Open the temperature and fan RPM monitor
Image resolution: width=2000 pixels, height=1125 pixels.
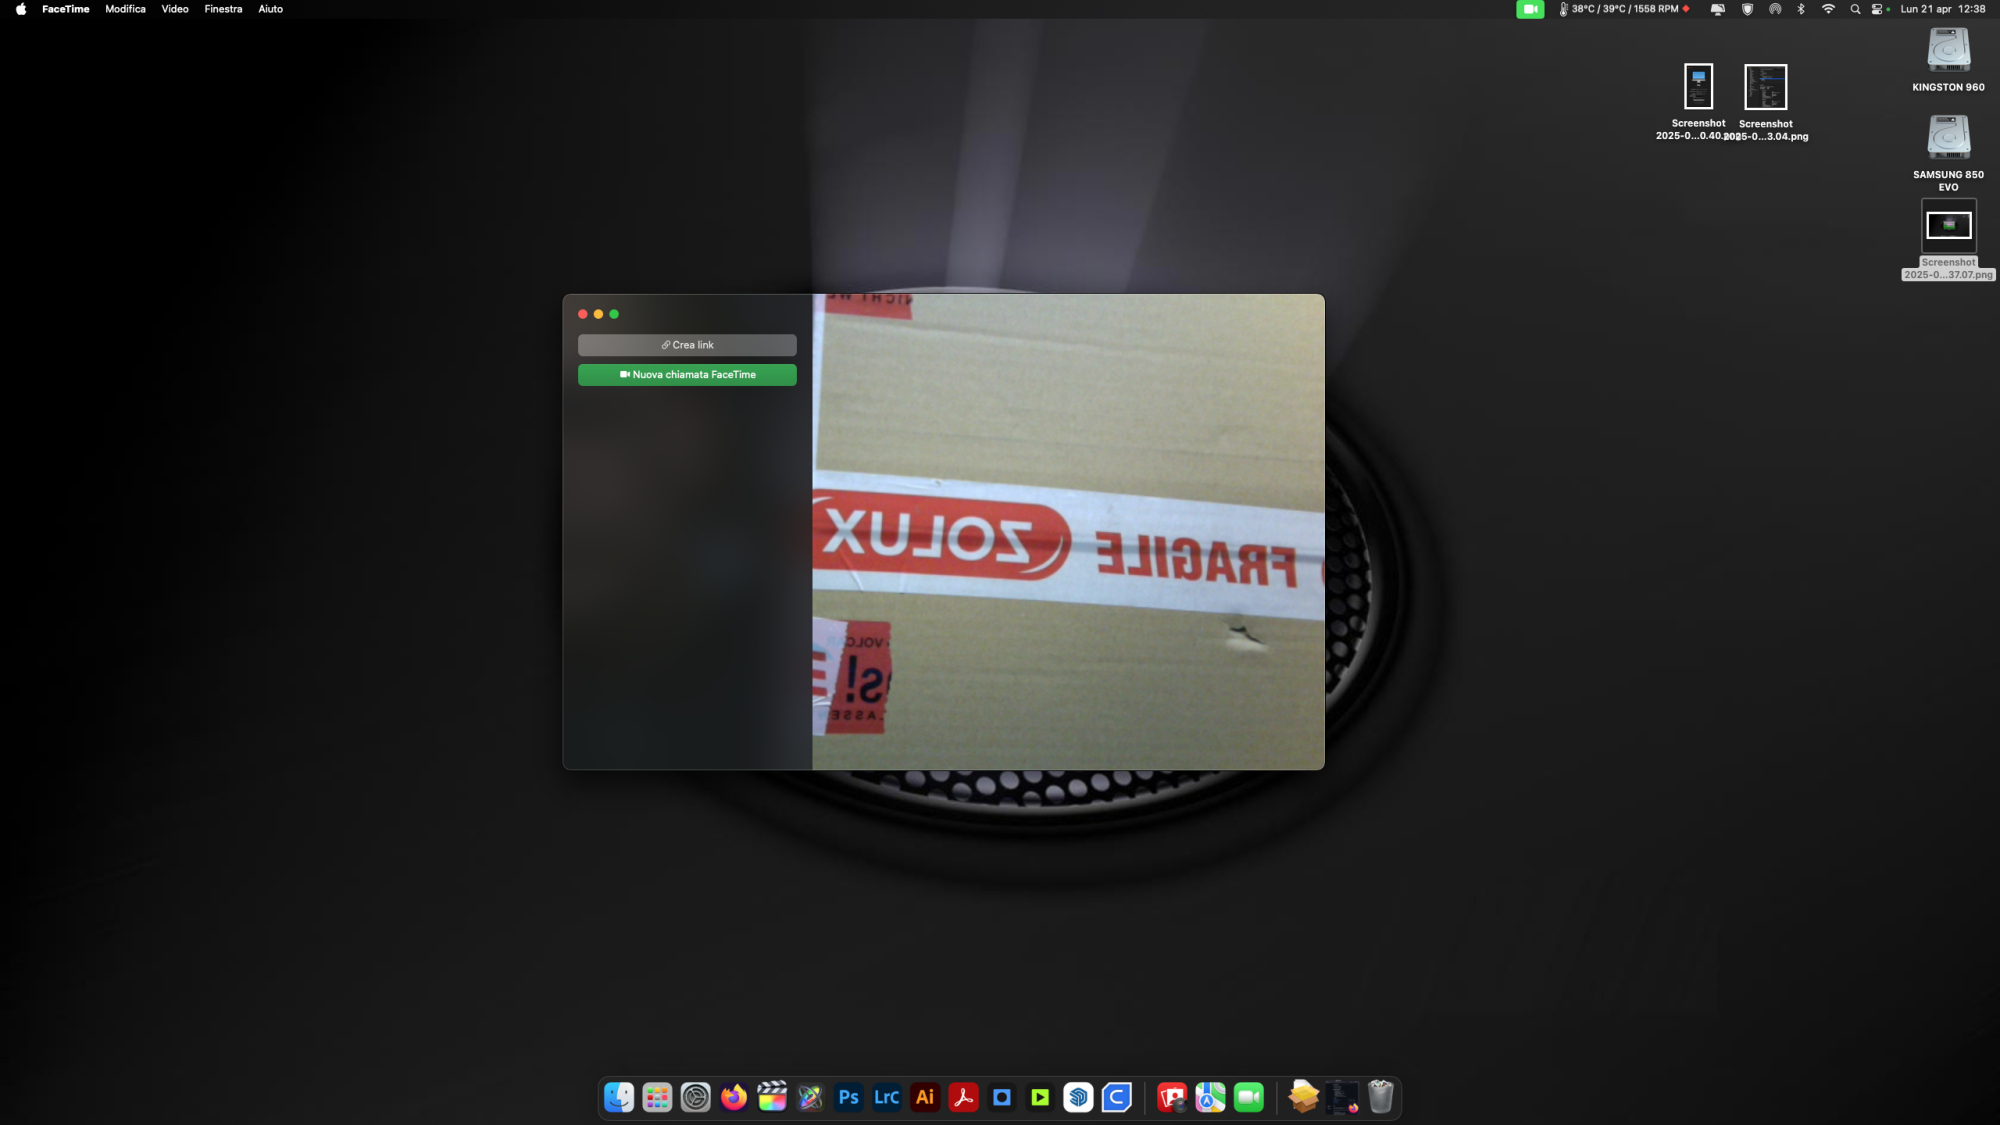pos(1624,9)
